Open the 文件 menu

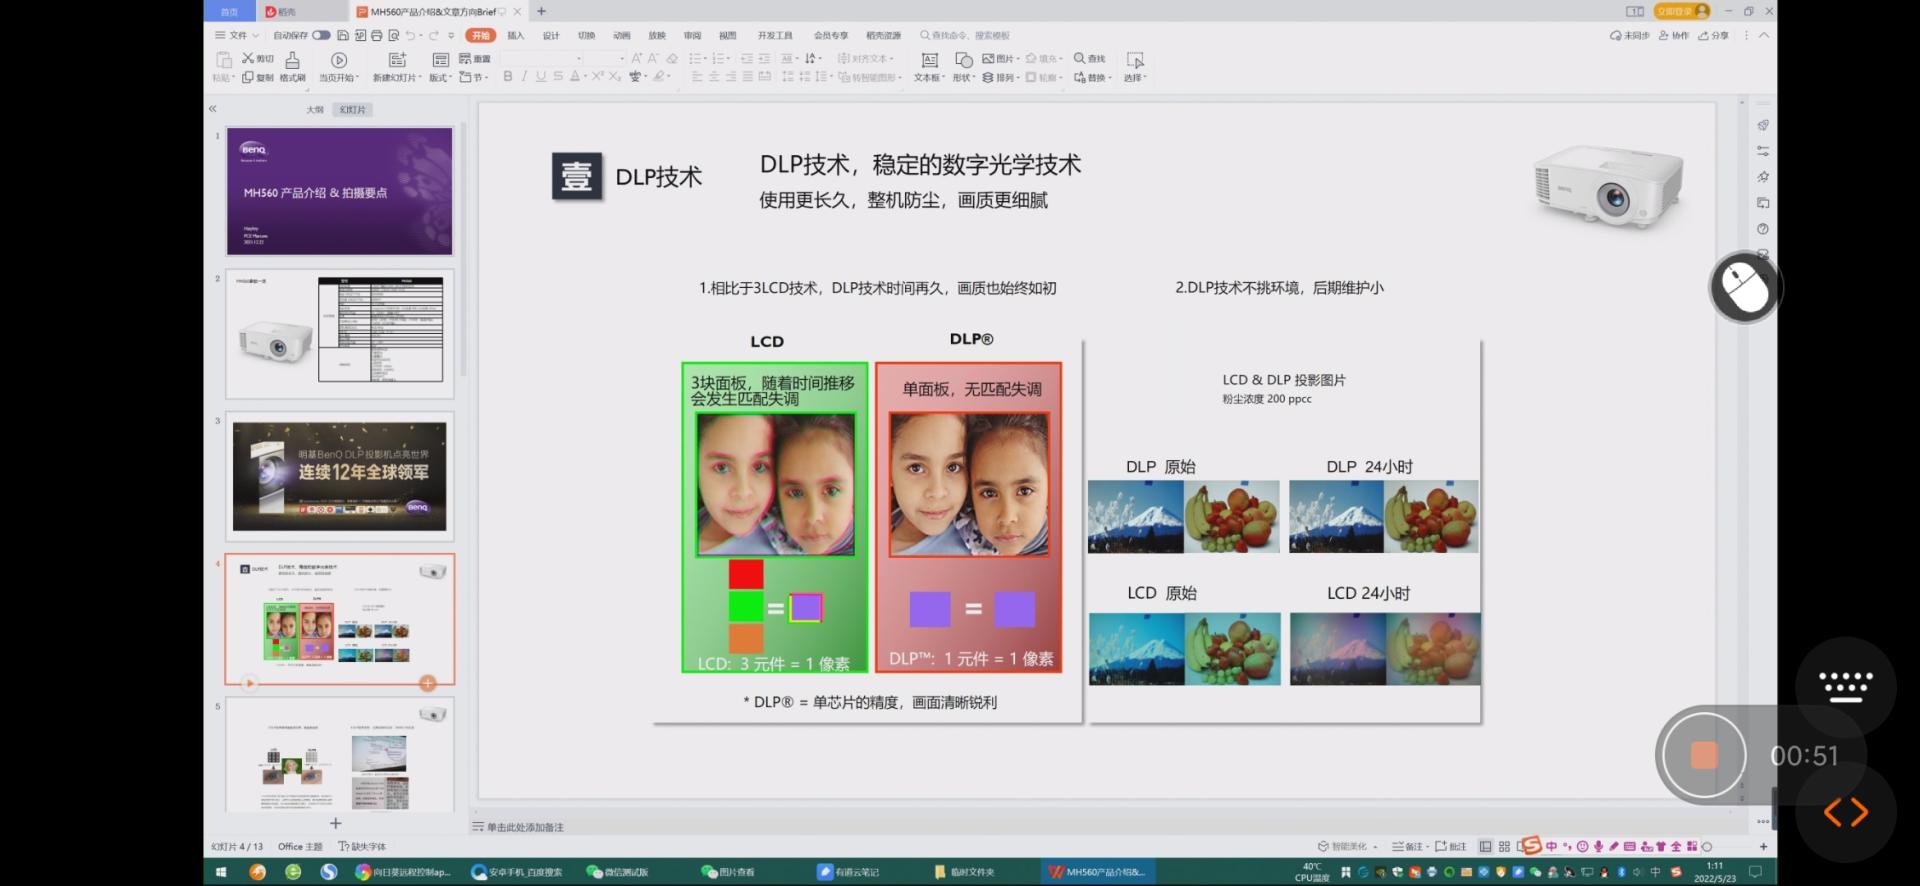coord(237,35)
